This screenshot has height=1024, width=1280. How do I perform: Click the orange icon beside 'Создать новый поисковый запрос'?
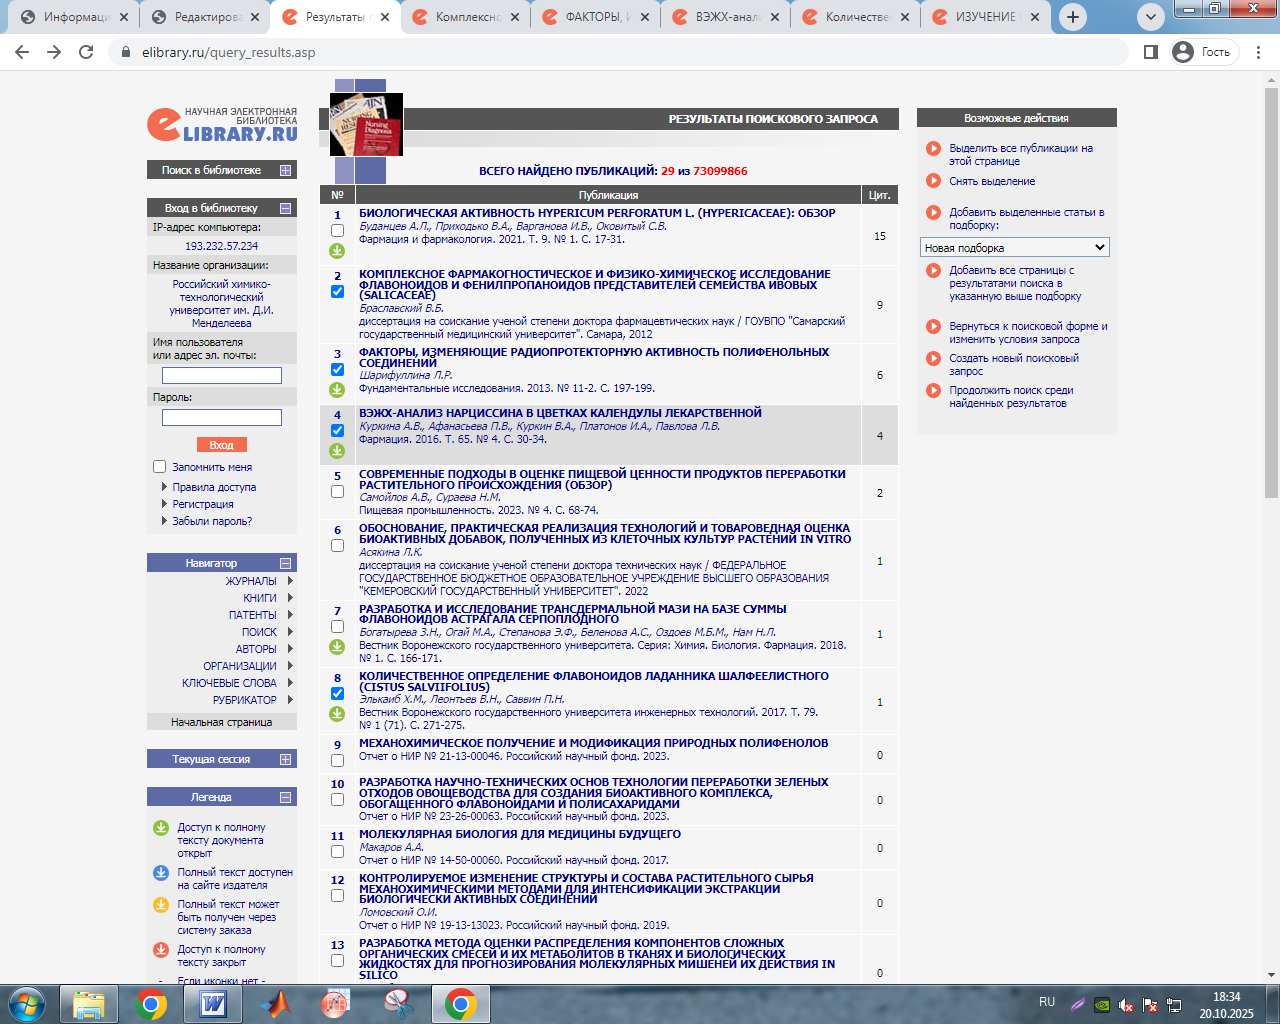[x=933, y=358]
